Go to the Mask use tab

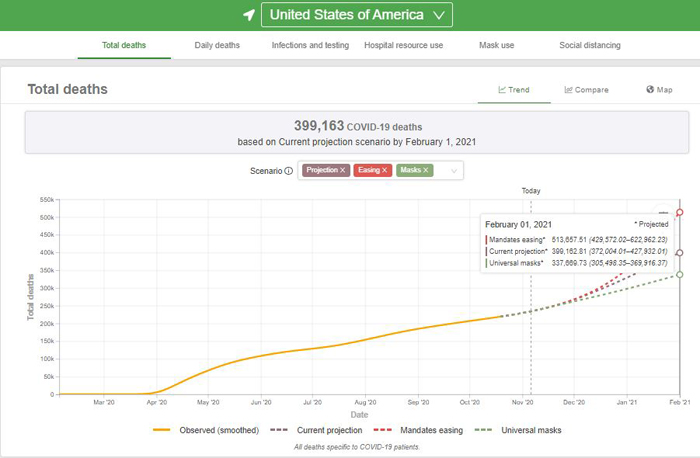[496, 45]
